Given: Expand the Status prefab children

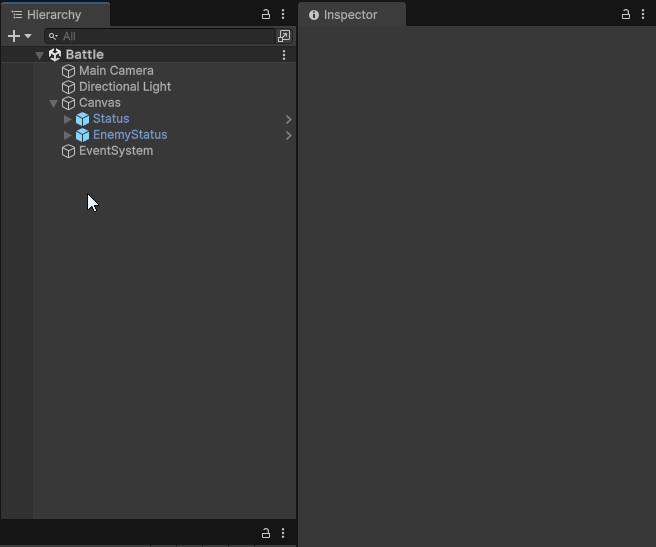Looking at the screenshot, I should [68, 119].
